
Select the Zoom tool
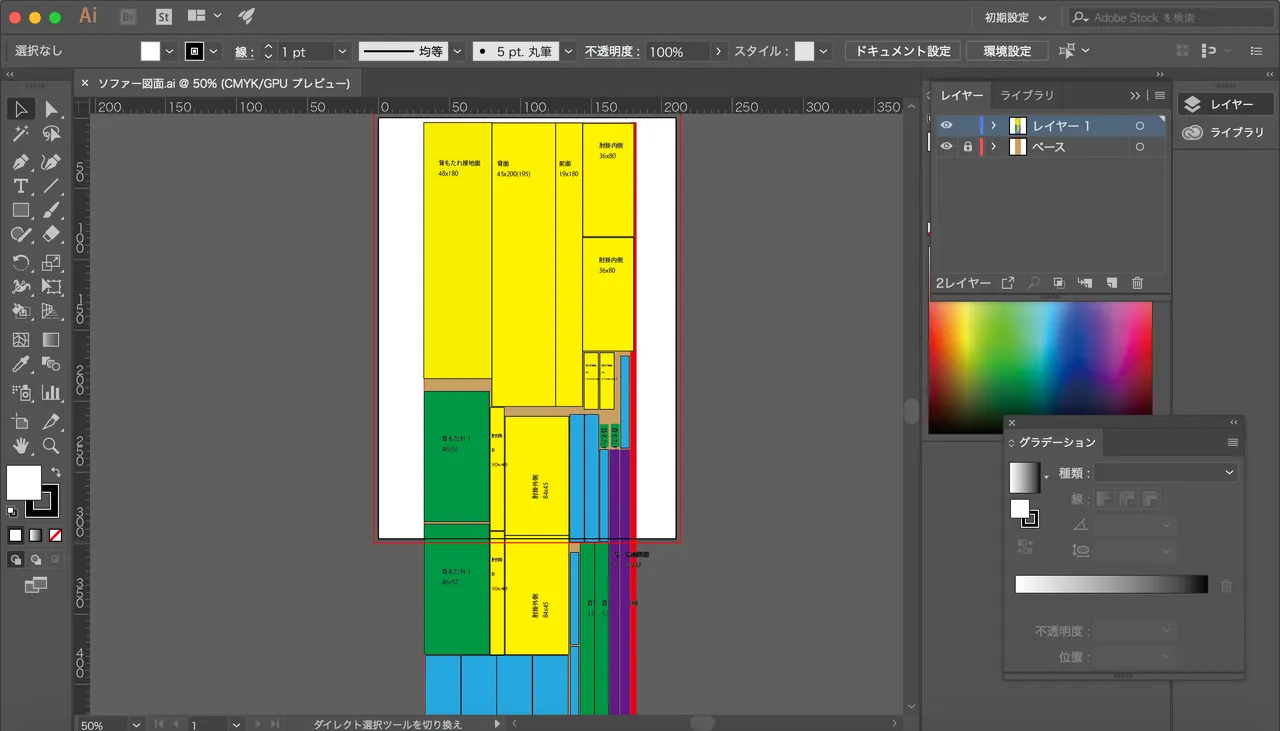[x=51, y=446]
